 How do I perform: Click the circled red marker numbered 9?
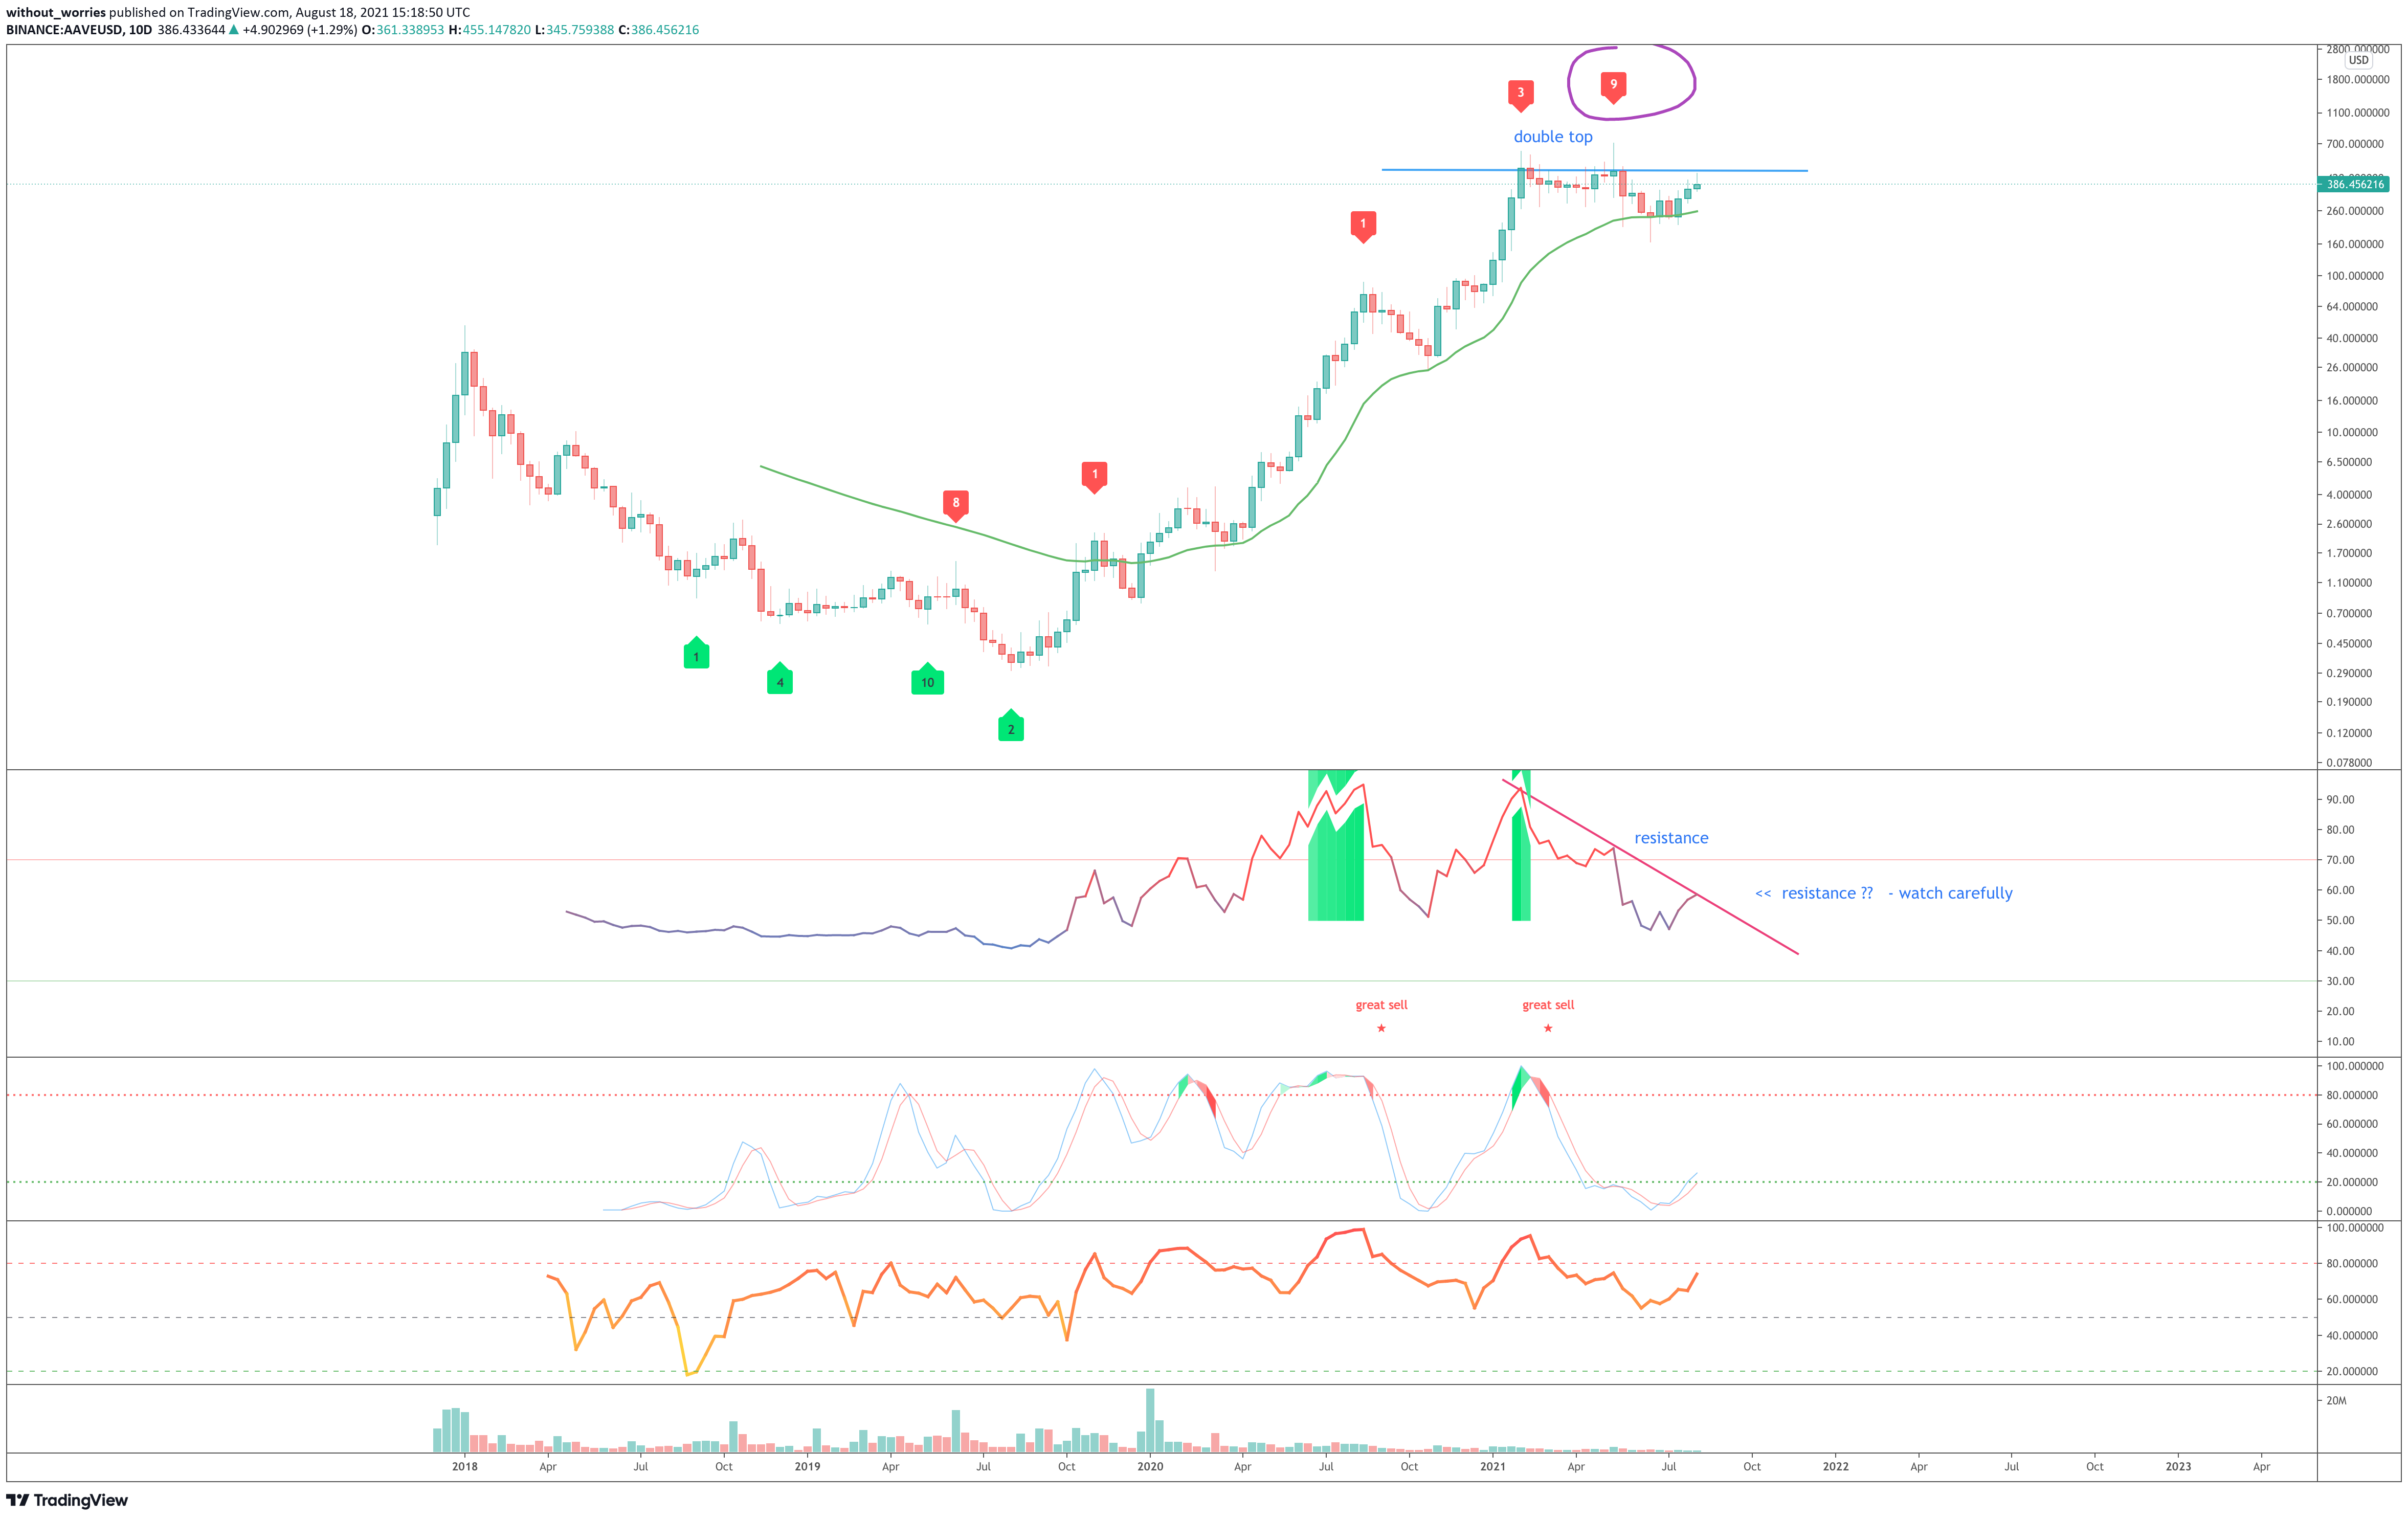[1613, 86]
